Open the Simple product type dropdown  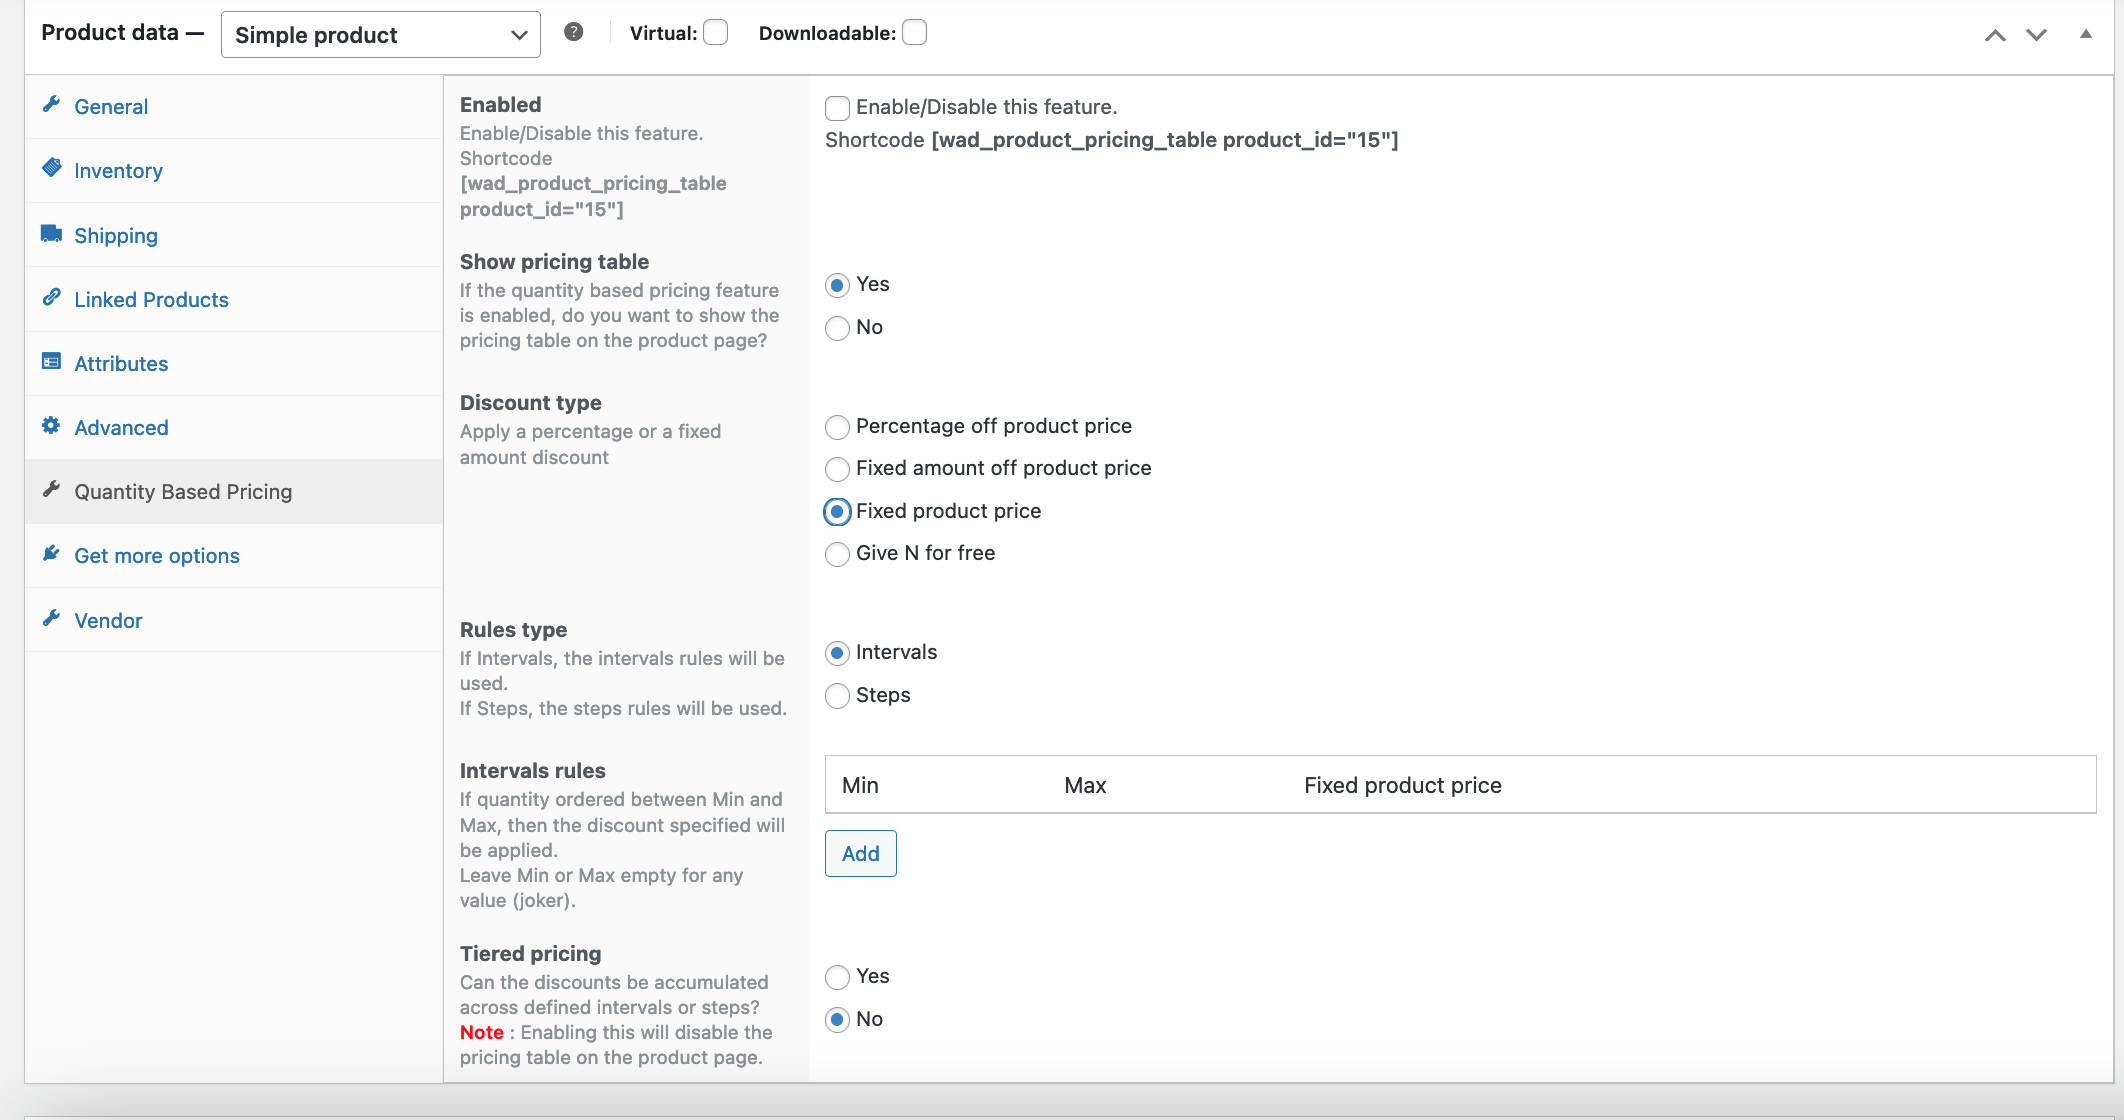tap(381, 35)
